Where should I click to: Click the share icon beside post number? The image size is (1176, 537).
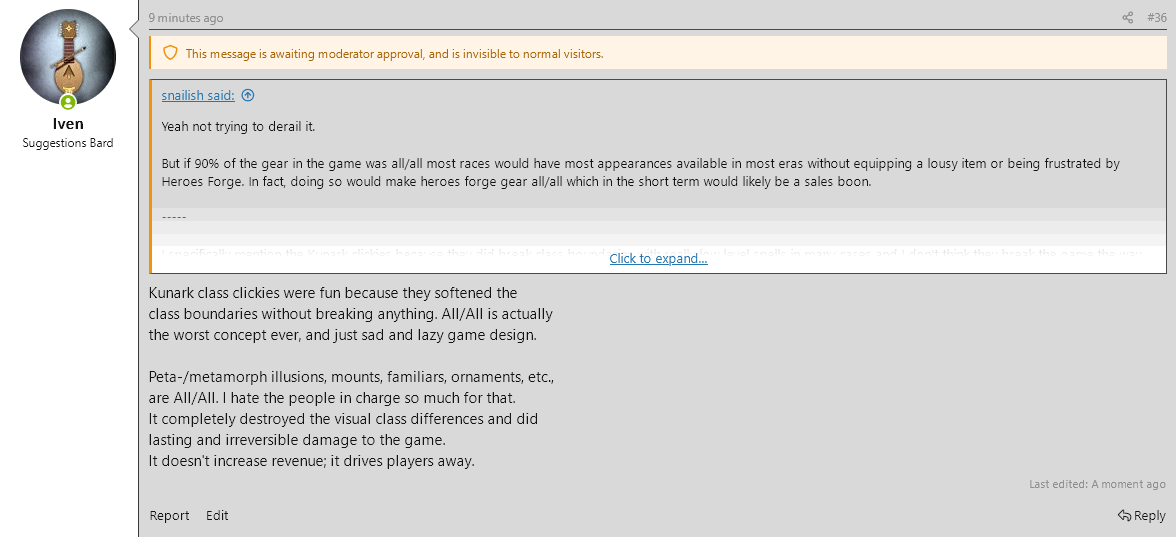click(x=1128, y=18)
